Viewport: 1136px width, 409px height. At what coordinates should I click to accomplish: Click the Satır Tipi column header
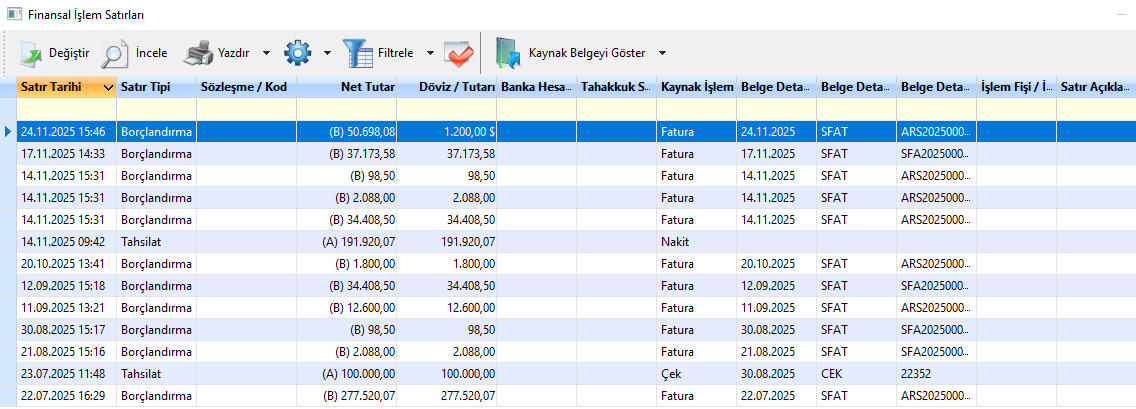point(156,88)
